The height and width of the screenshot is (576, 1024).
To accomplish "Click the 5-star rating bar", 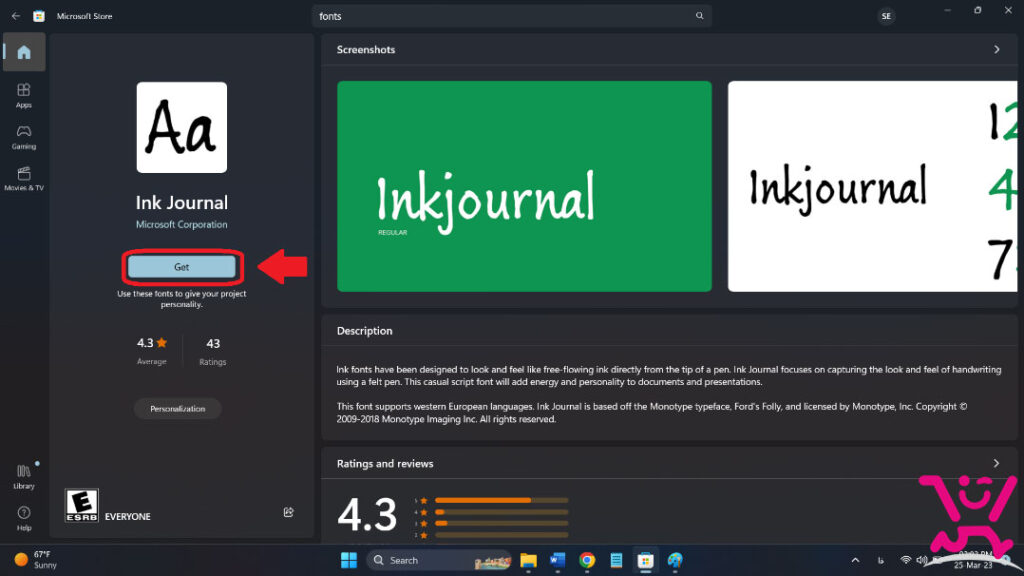I will tap(502, 500).
